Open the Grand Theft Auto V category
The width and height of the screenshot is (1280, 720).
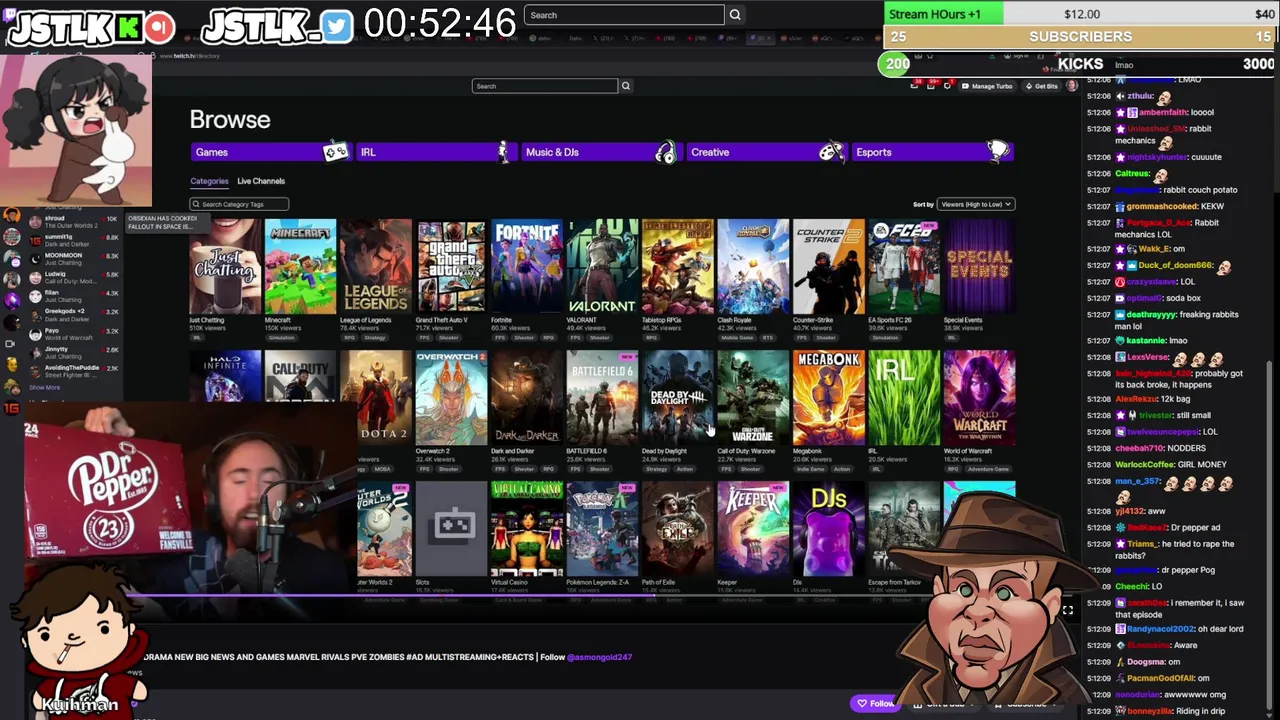(x=451, y=267)
